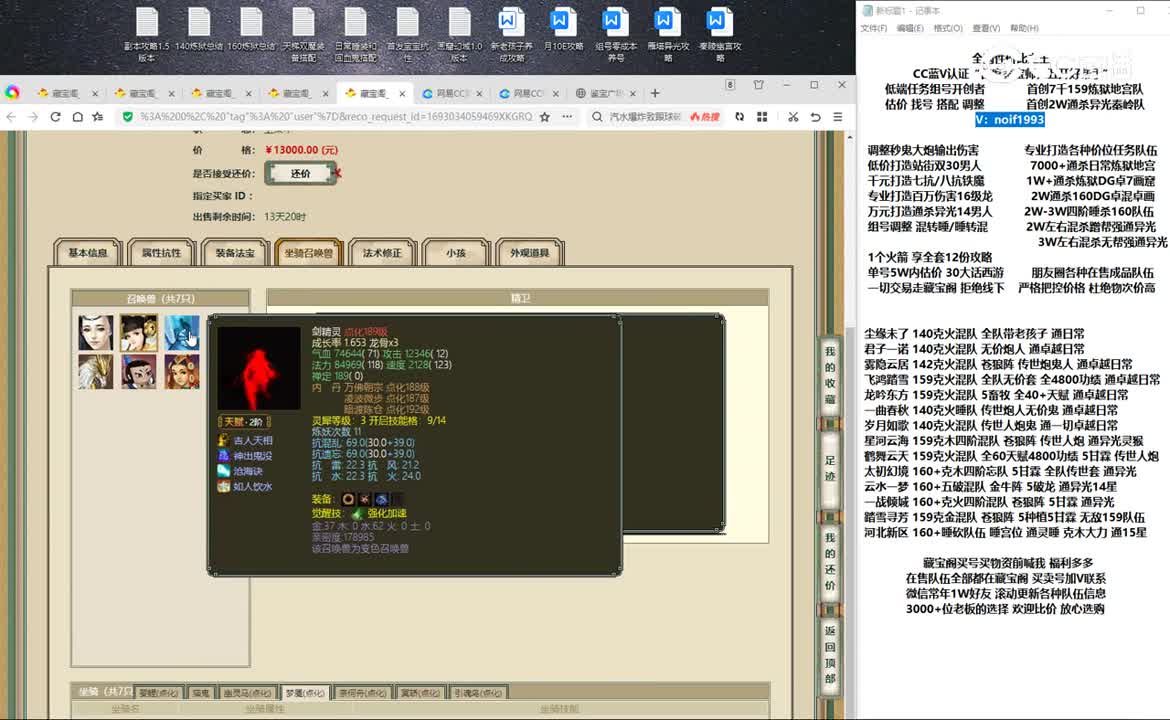Switch to the 基本信息 tab
Image resolution: width=1170 pixels, height=720 pixels.
(88, 253)
